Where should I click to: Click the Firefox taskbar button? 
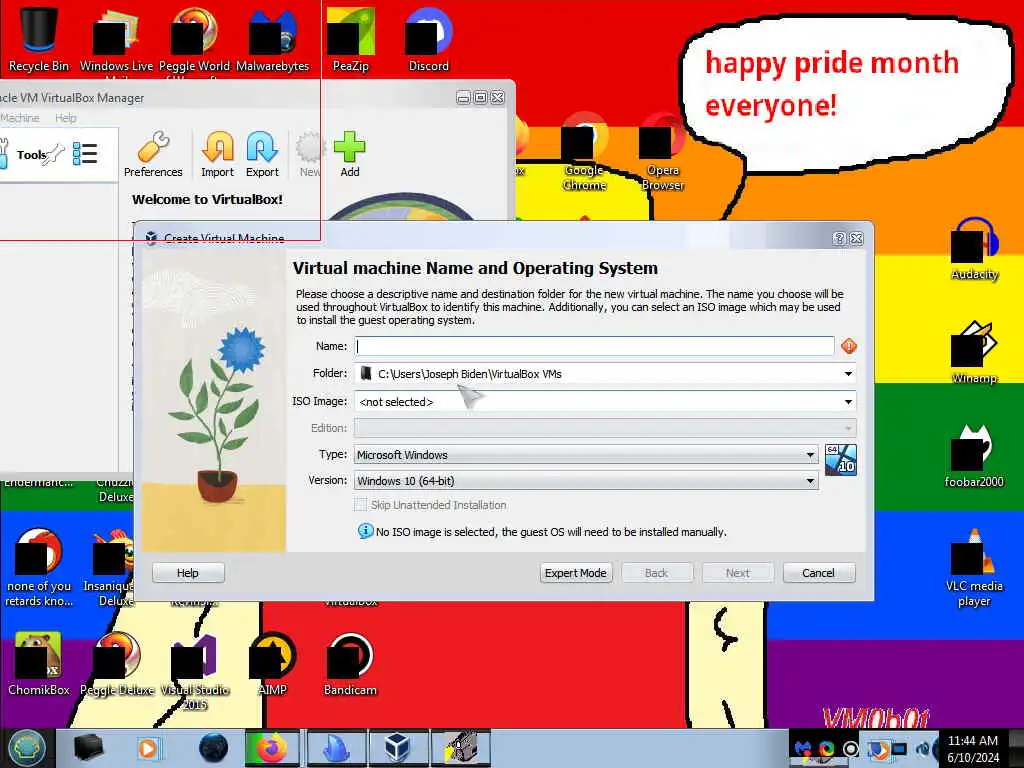tap(272, 748)
